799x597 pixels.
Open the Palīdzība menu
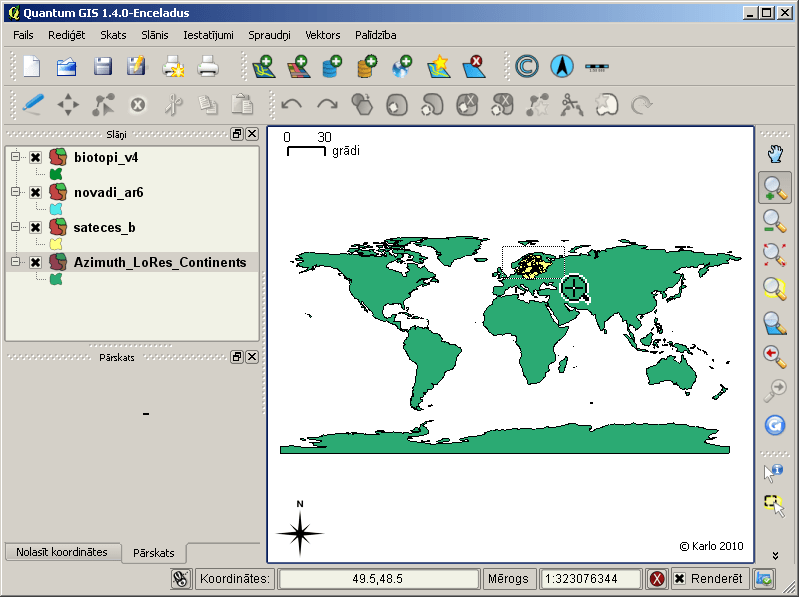point(376,35)
